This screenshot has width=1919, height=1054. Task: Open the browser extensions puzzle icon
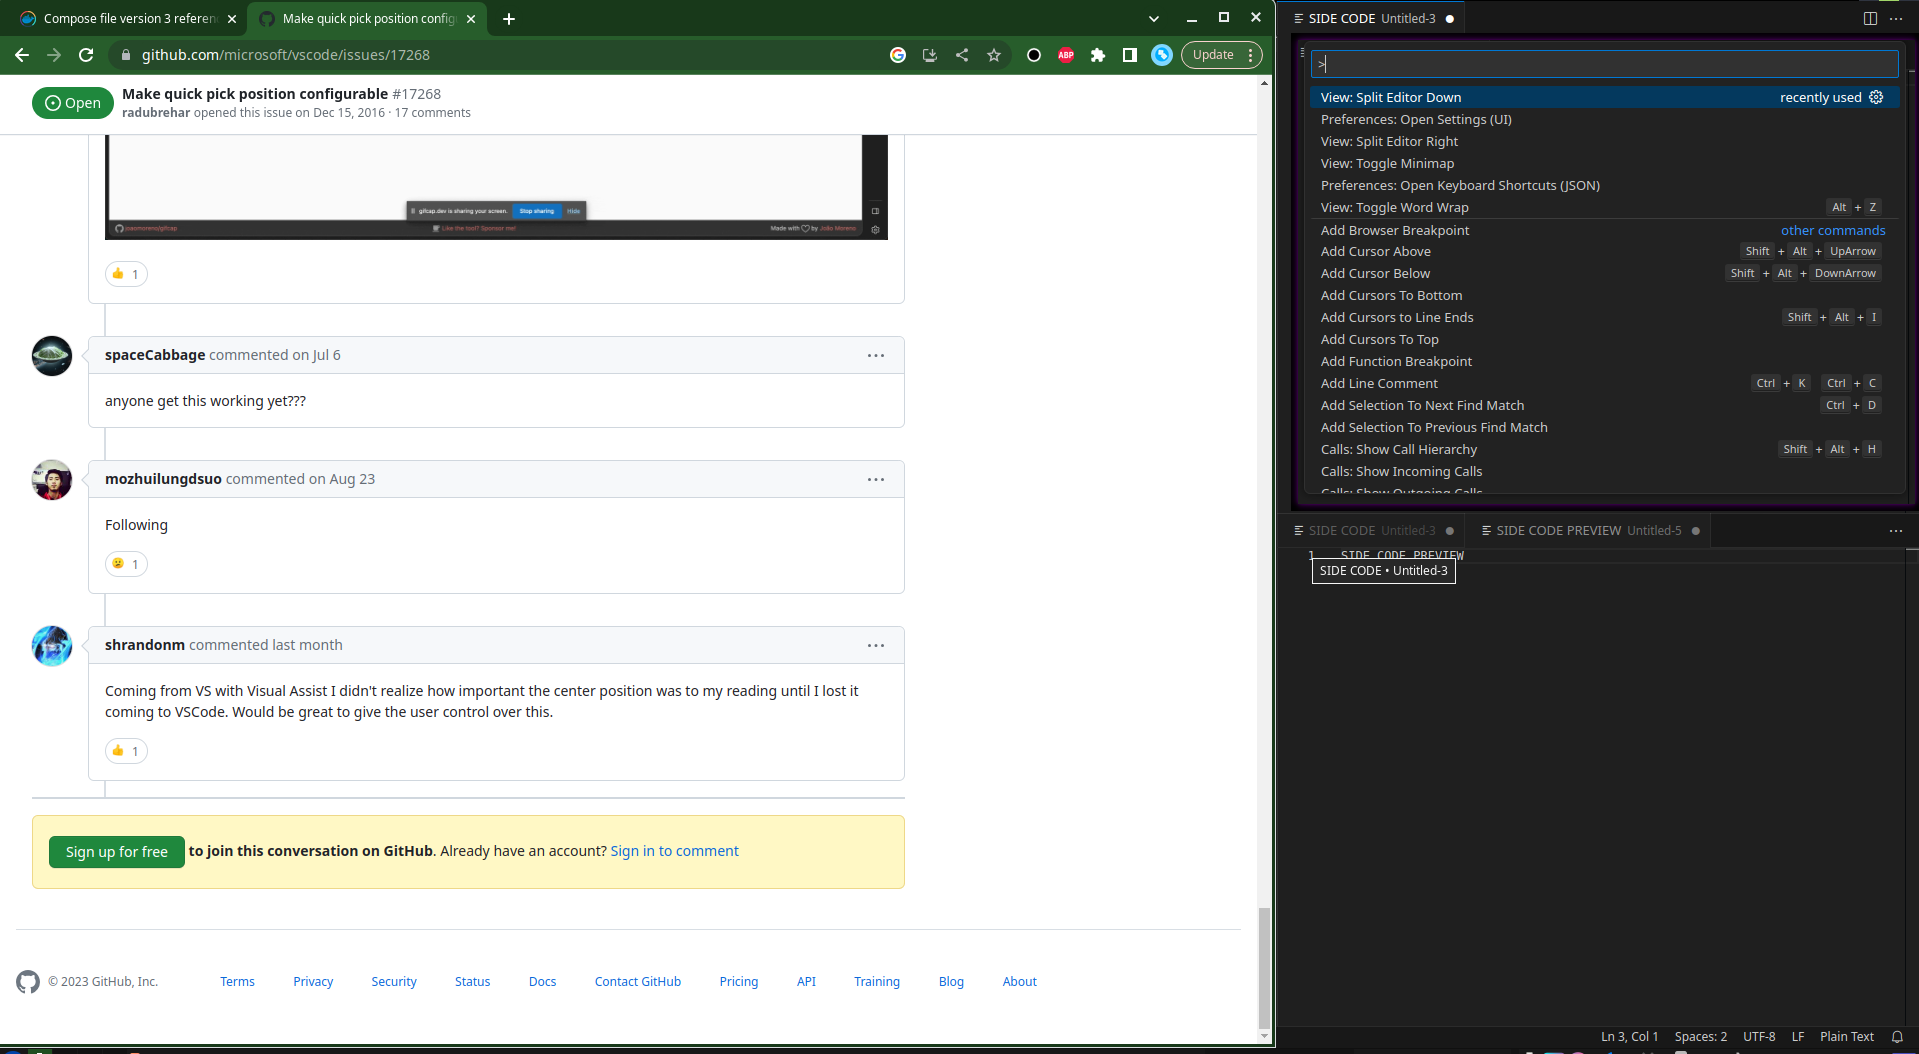coord(1097,55)
